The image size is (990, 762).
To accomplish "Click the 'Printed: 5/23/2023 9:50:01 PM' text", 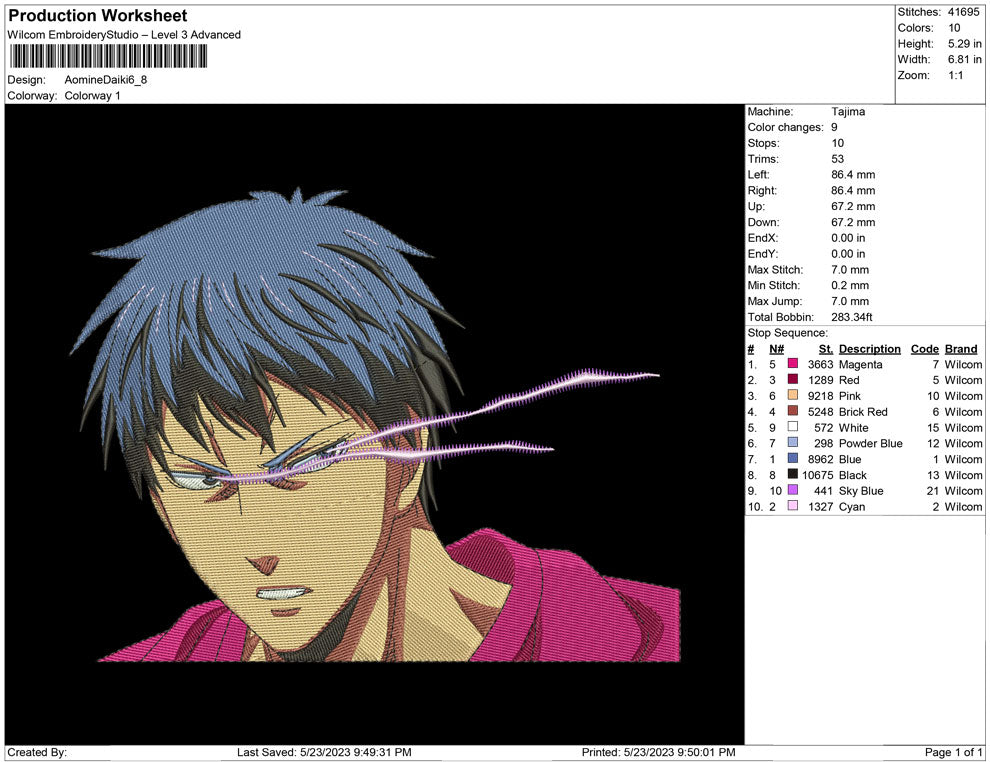I will (x=659, y=752).
